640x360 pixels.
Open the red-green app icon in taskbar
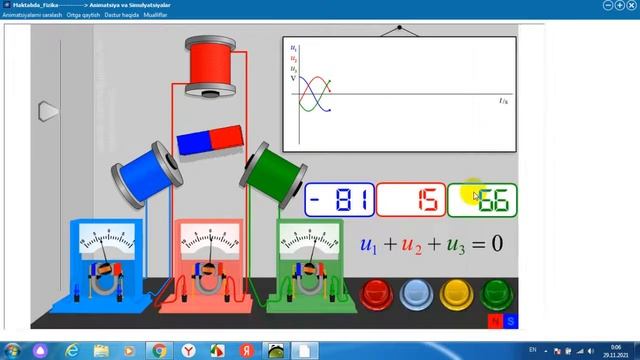click(x=217, y=351)
